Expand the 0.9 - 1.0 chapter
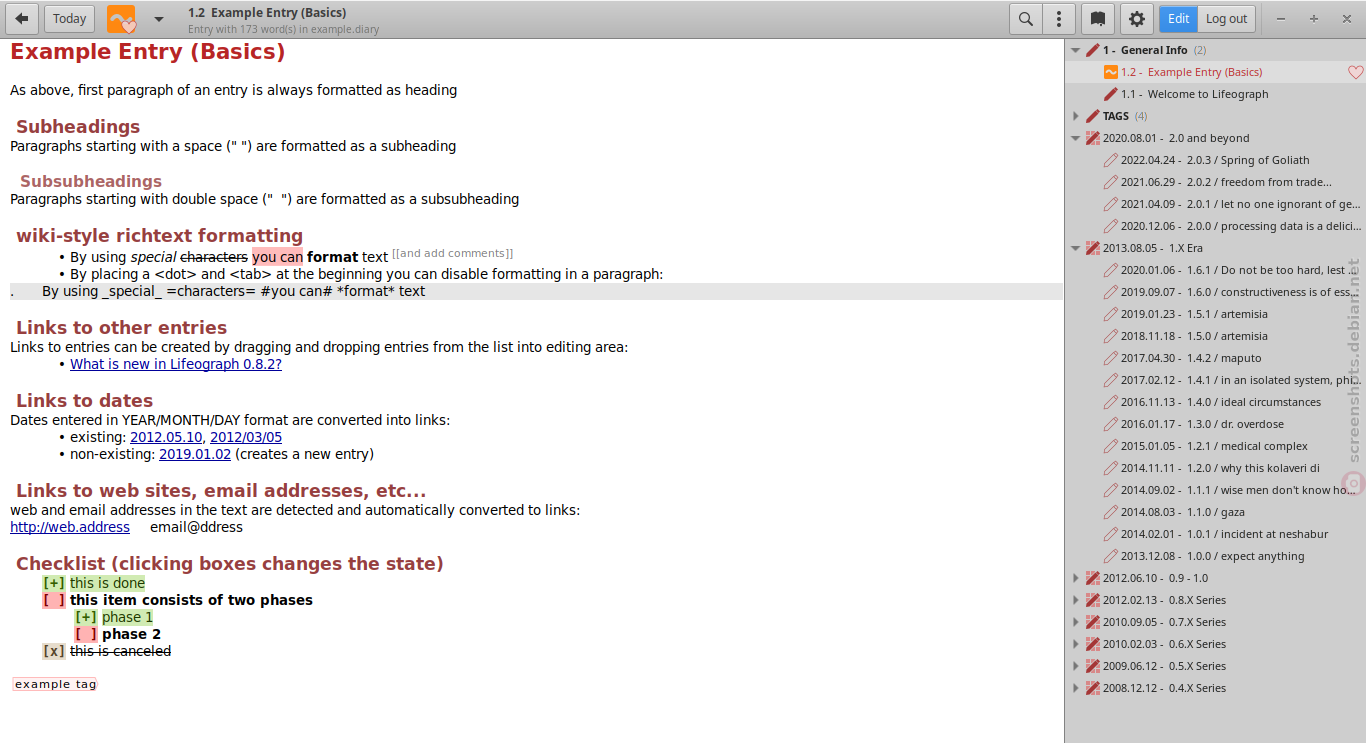 point(1076,578)
